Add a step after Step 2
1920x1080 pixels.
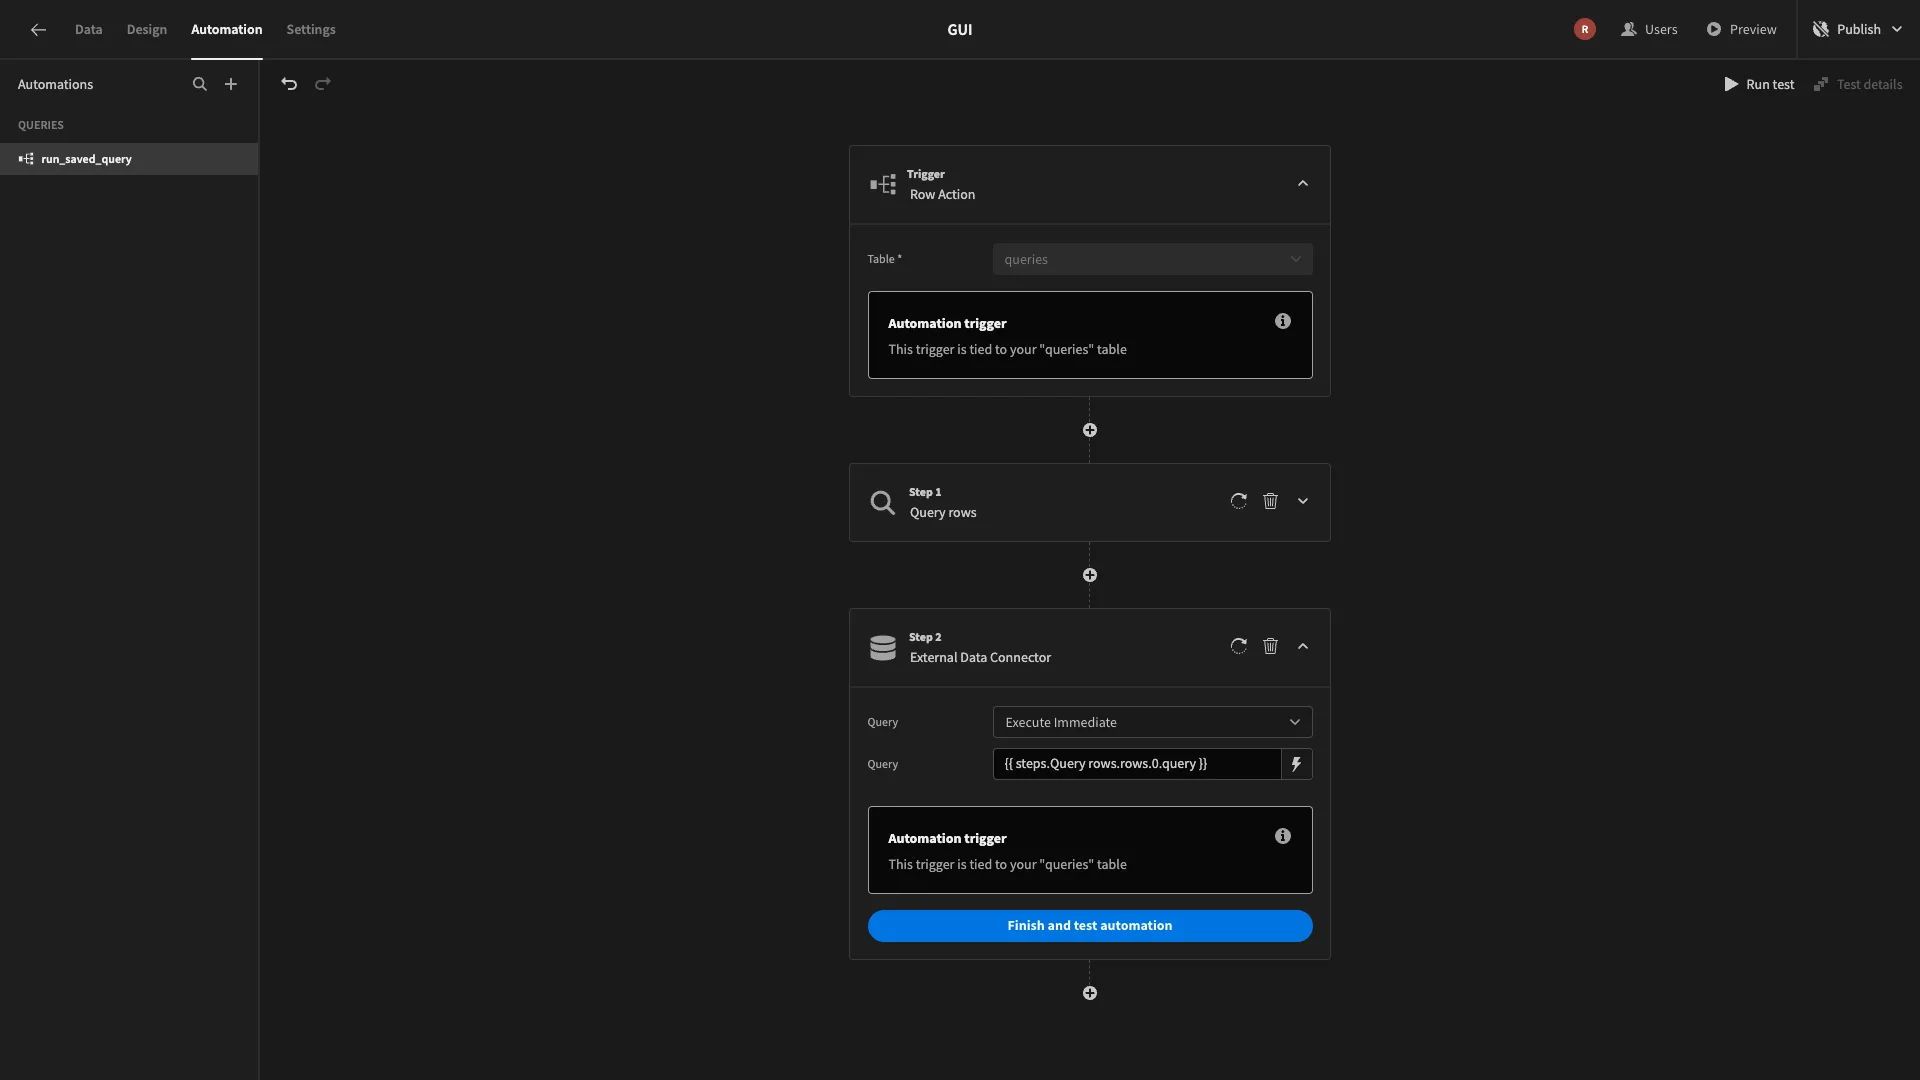click(1090, 993)
